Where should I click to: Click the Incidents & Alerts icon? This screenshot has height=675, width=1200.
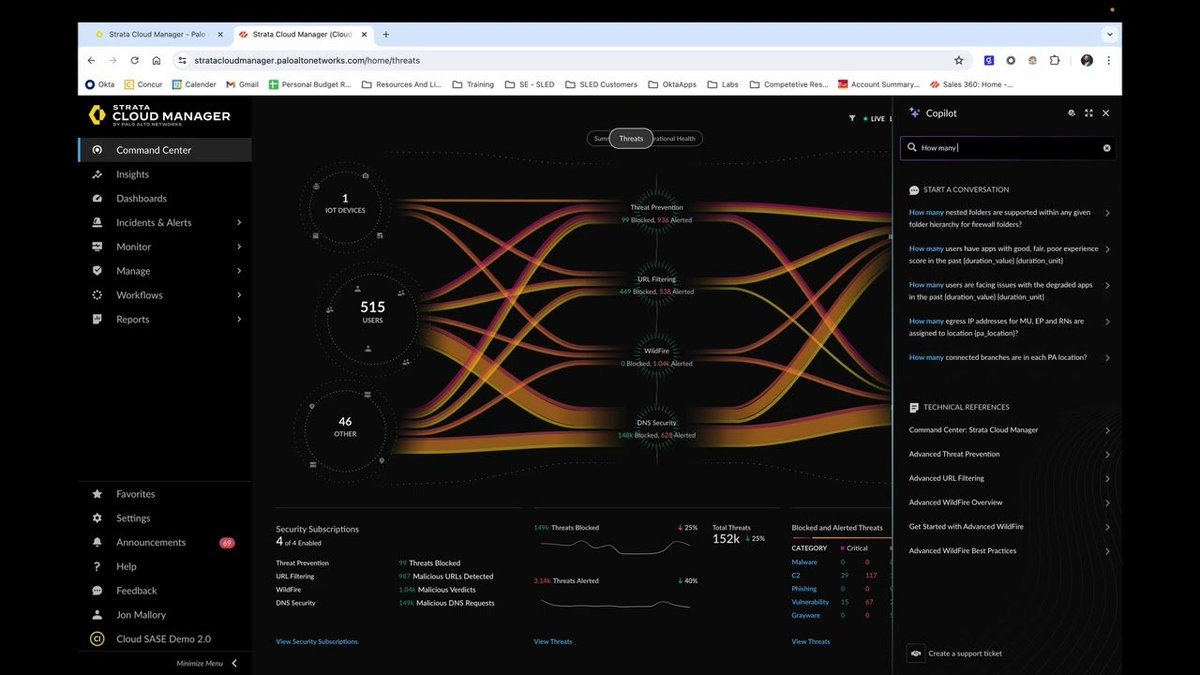(x=97, y=222)
